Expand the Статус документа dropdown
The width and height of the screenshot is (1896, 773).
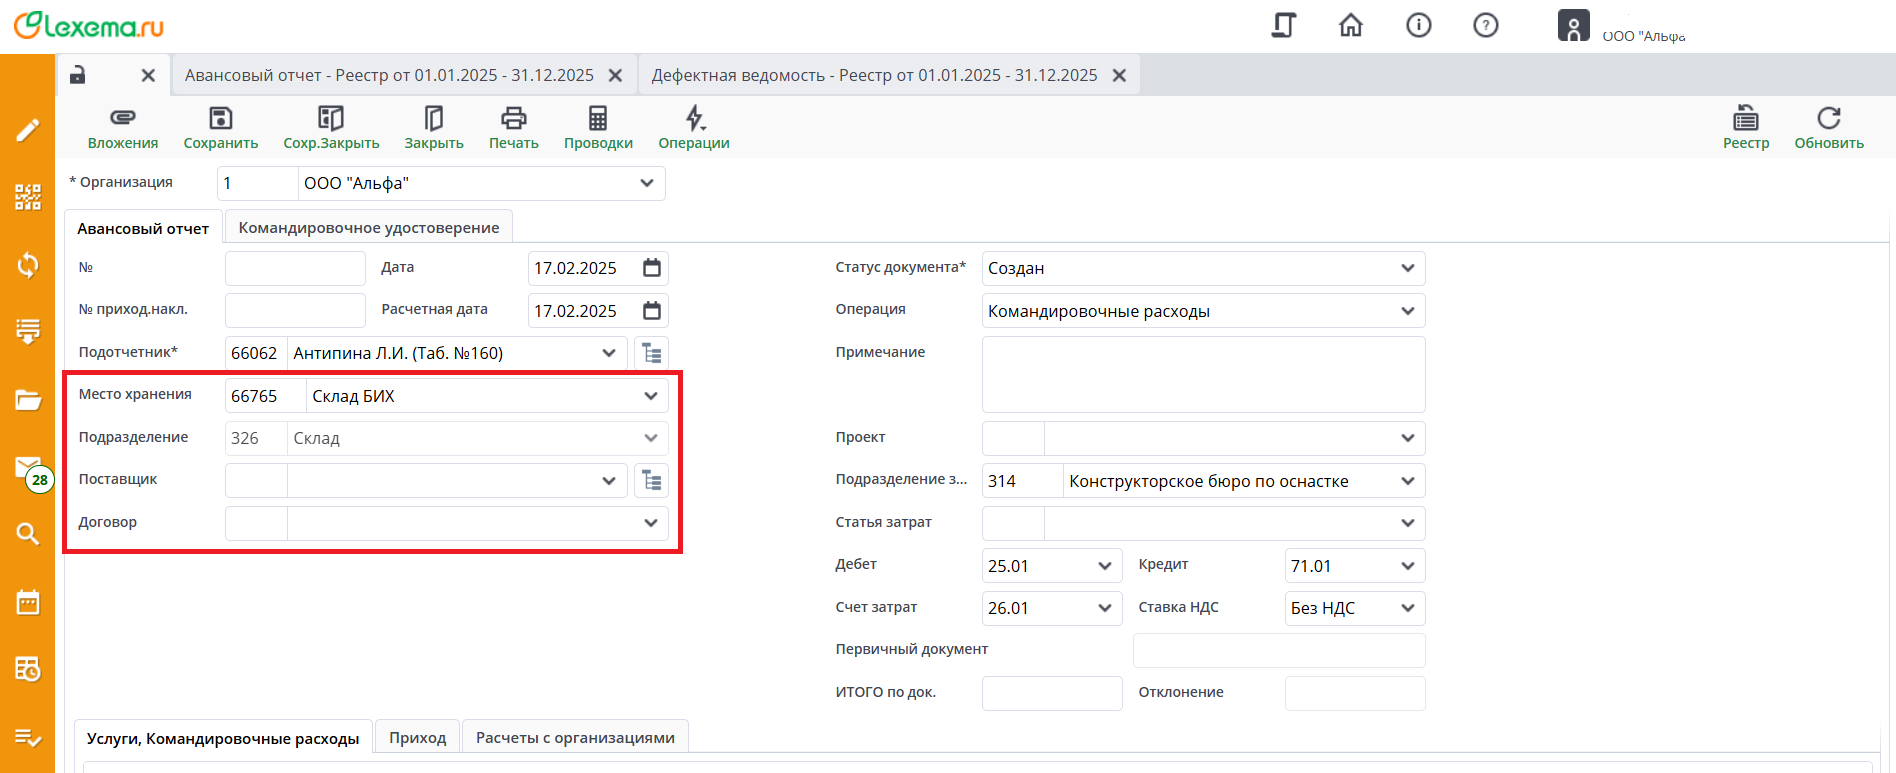[1407, 268]
